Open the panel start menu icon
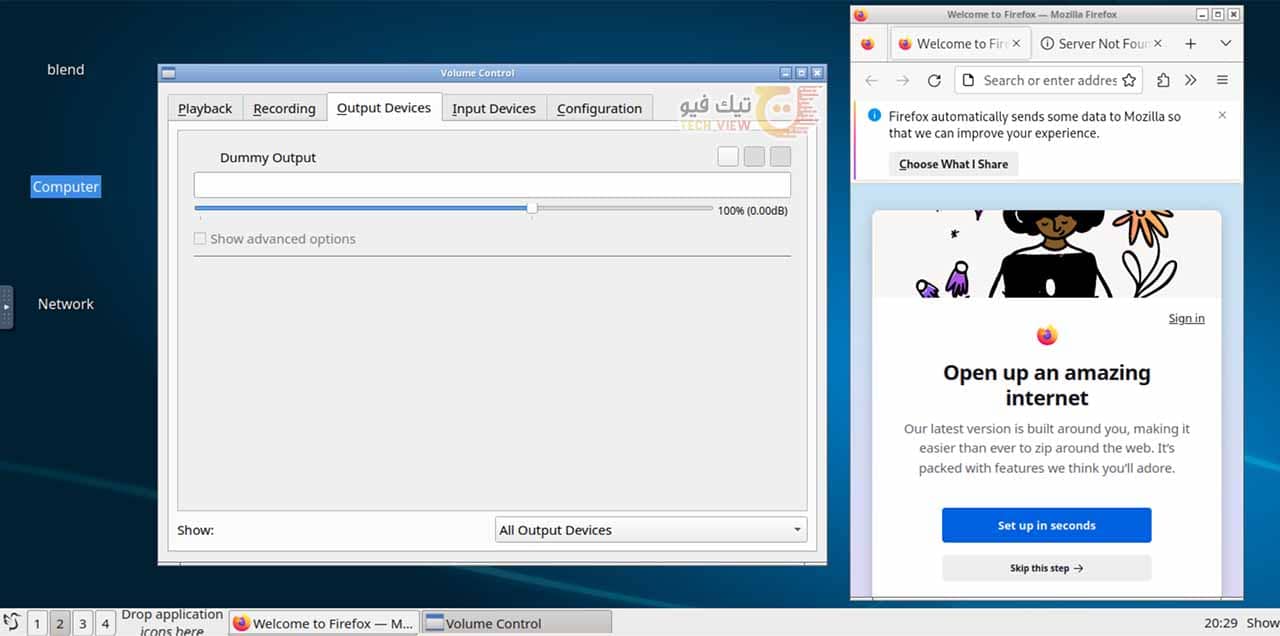 (x=12, y=622)
